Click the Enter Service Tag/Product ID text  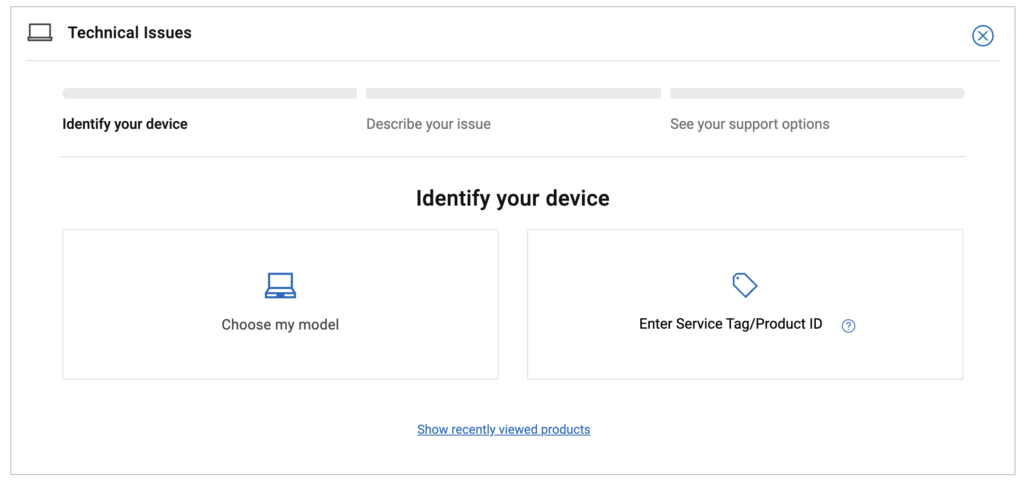click(x=731, y=324)
